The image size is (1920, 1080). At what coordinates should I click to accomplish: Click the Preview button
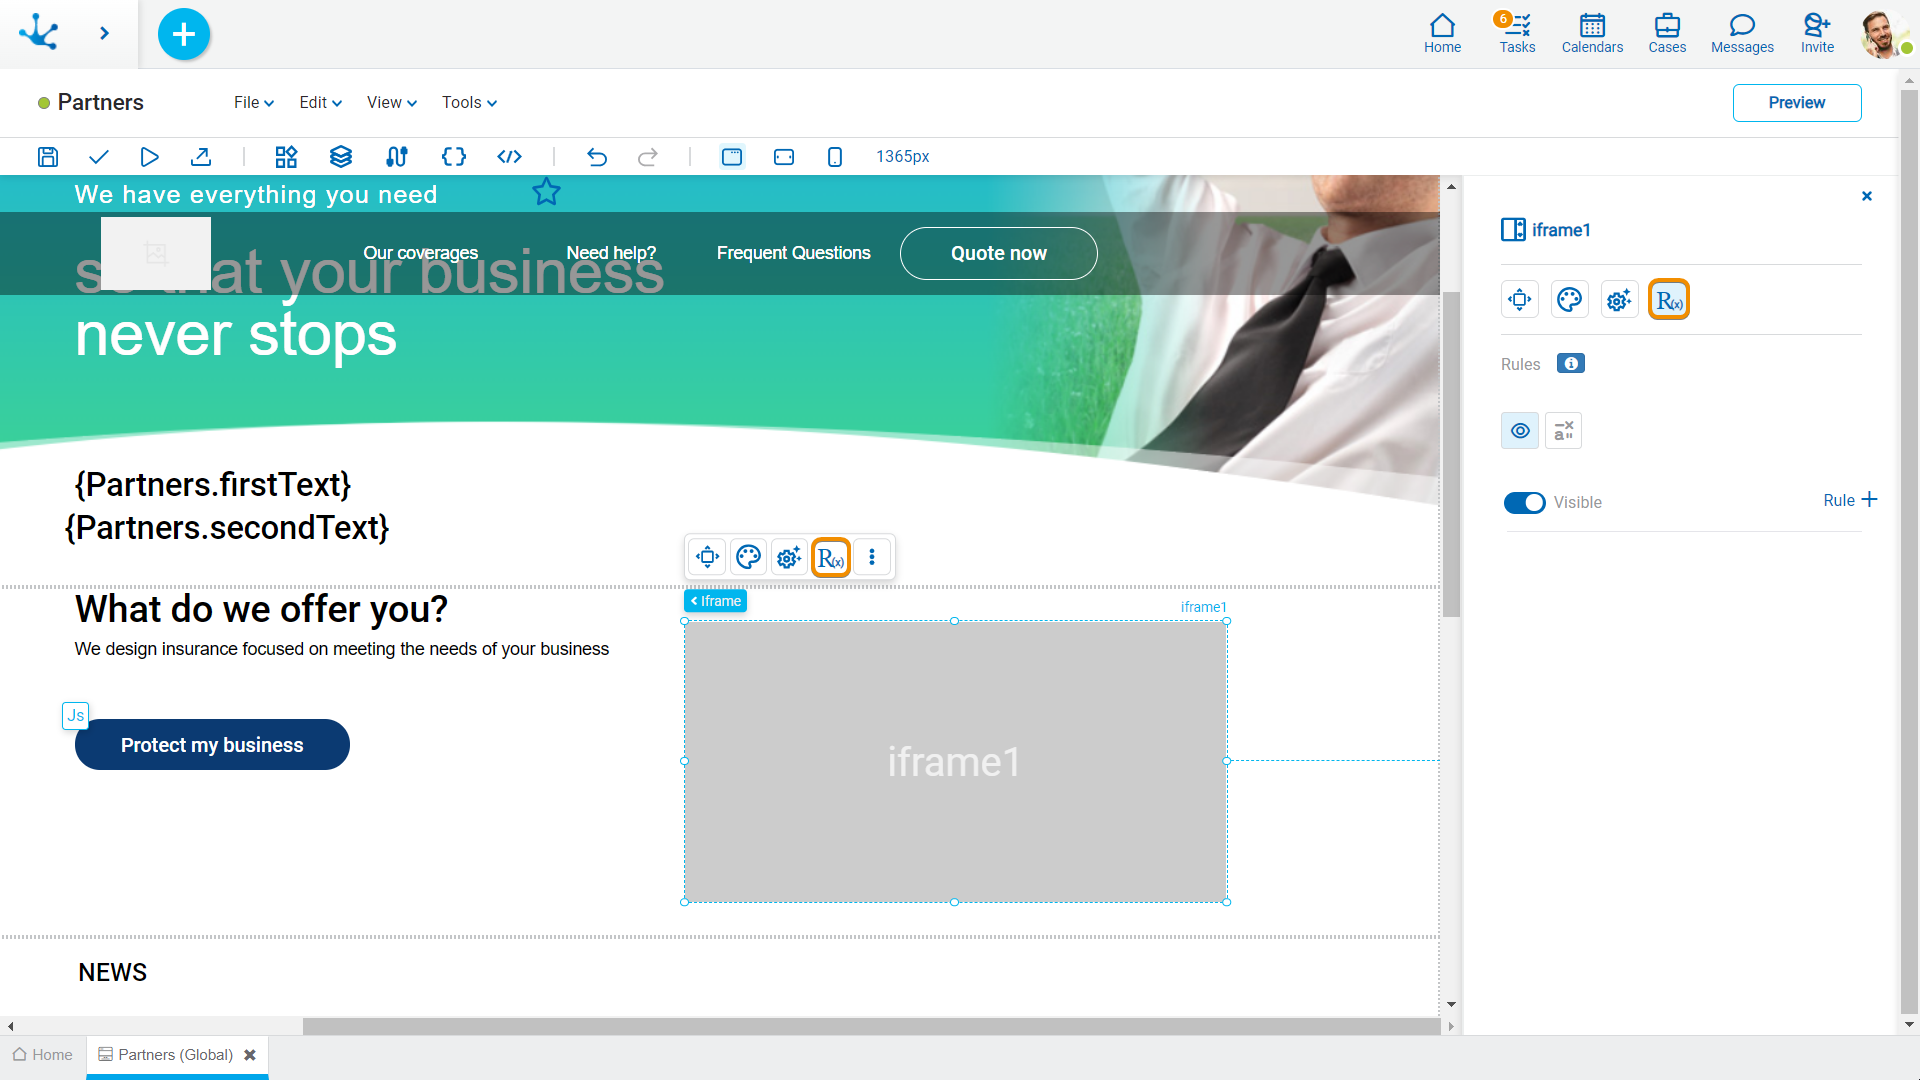(x=1796, y=102)
